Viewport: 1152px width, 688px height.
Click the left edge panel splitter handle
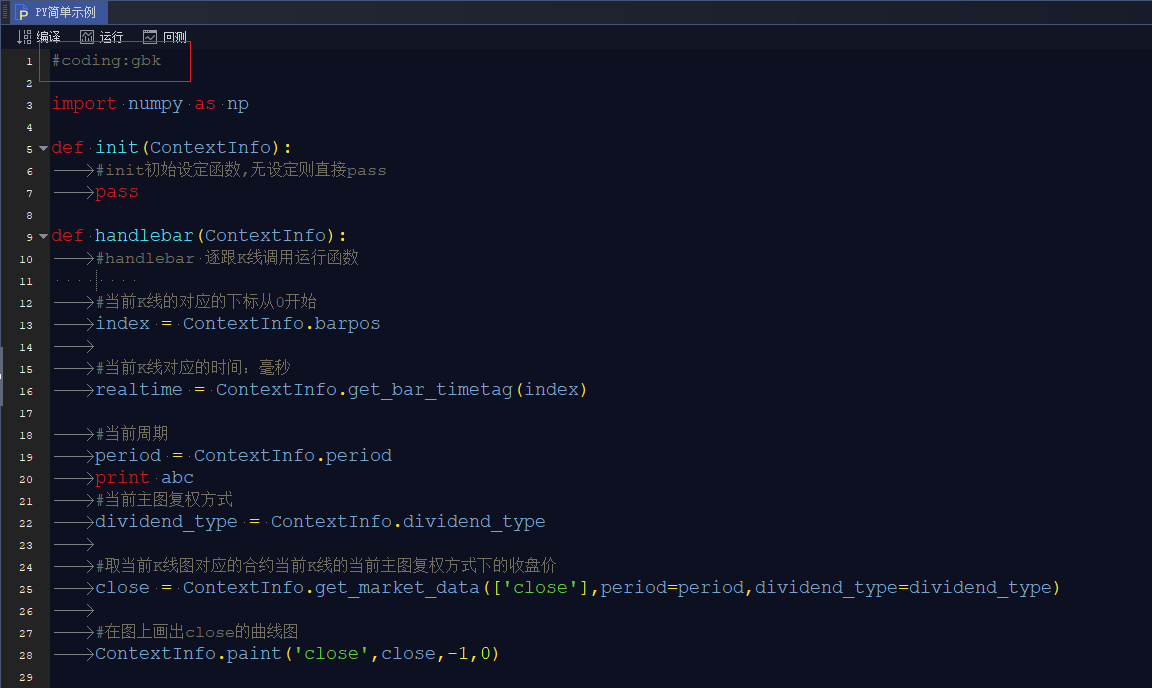coord(2,376)
